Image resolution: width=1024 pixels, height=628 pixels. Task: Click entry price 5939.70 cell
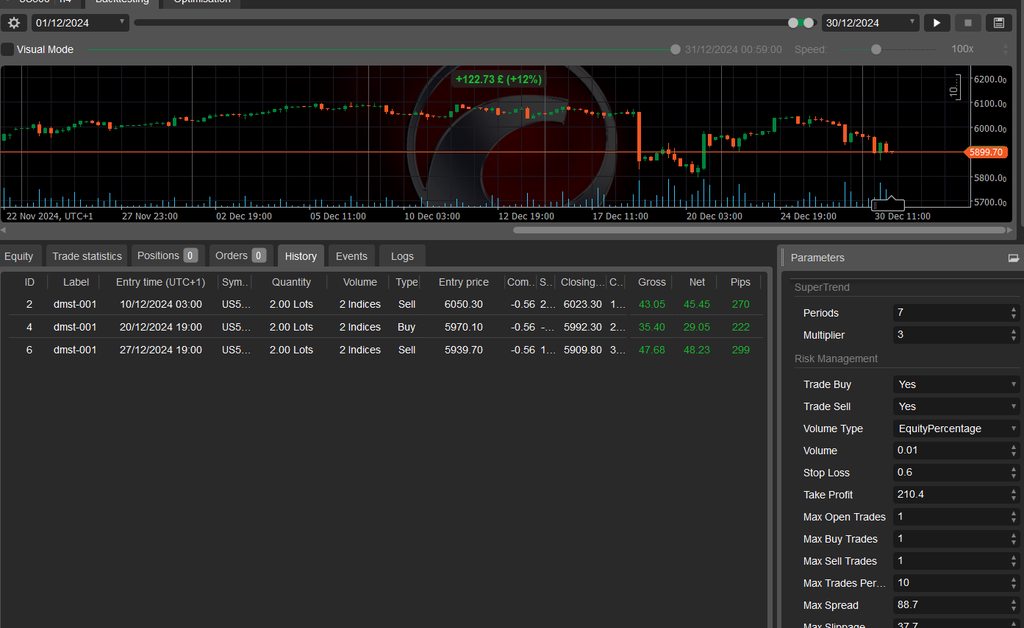(464, 350)
